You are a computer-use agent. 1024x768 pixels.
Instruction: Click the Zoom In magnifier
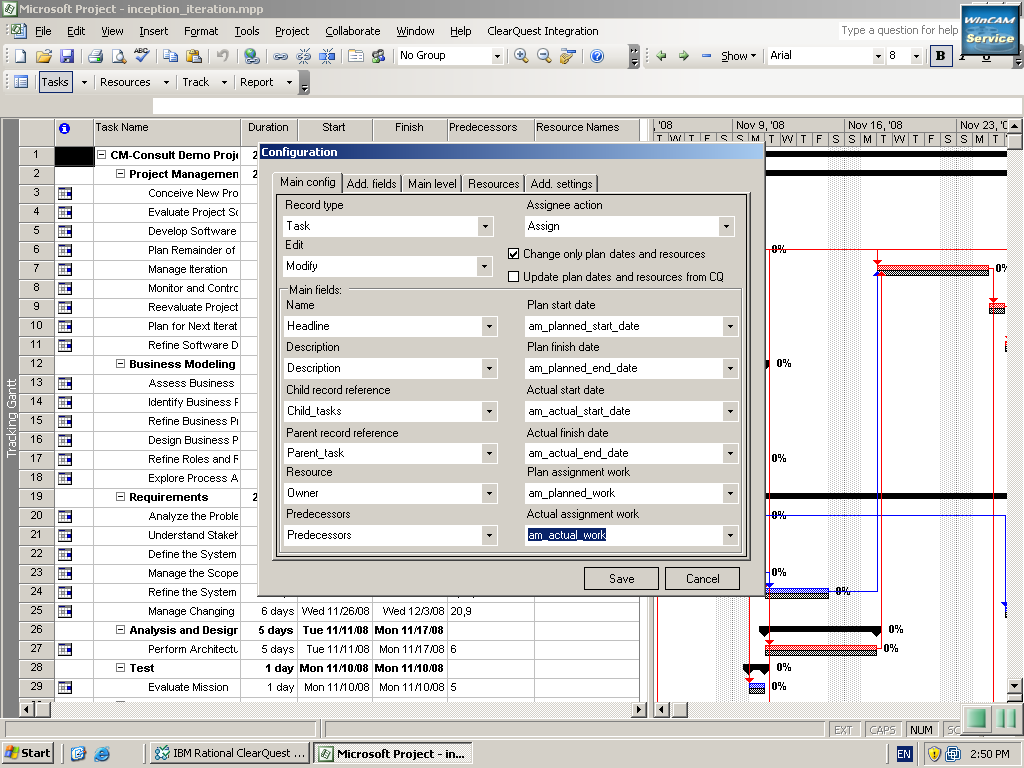tap(520, 56)
